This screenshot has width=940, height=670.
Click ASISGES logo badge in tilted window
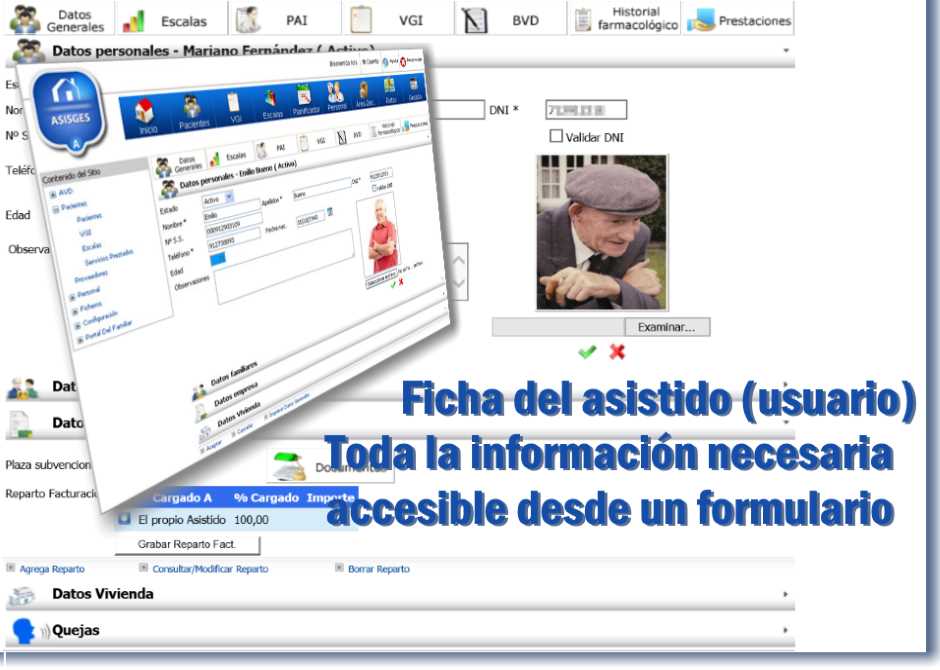point(71,113)
